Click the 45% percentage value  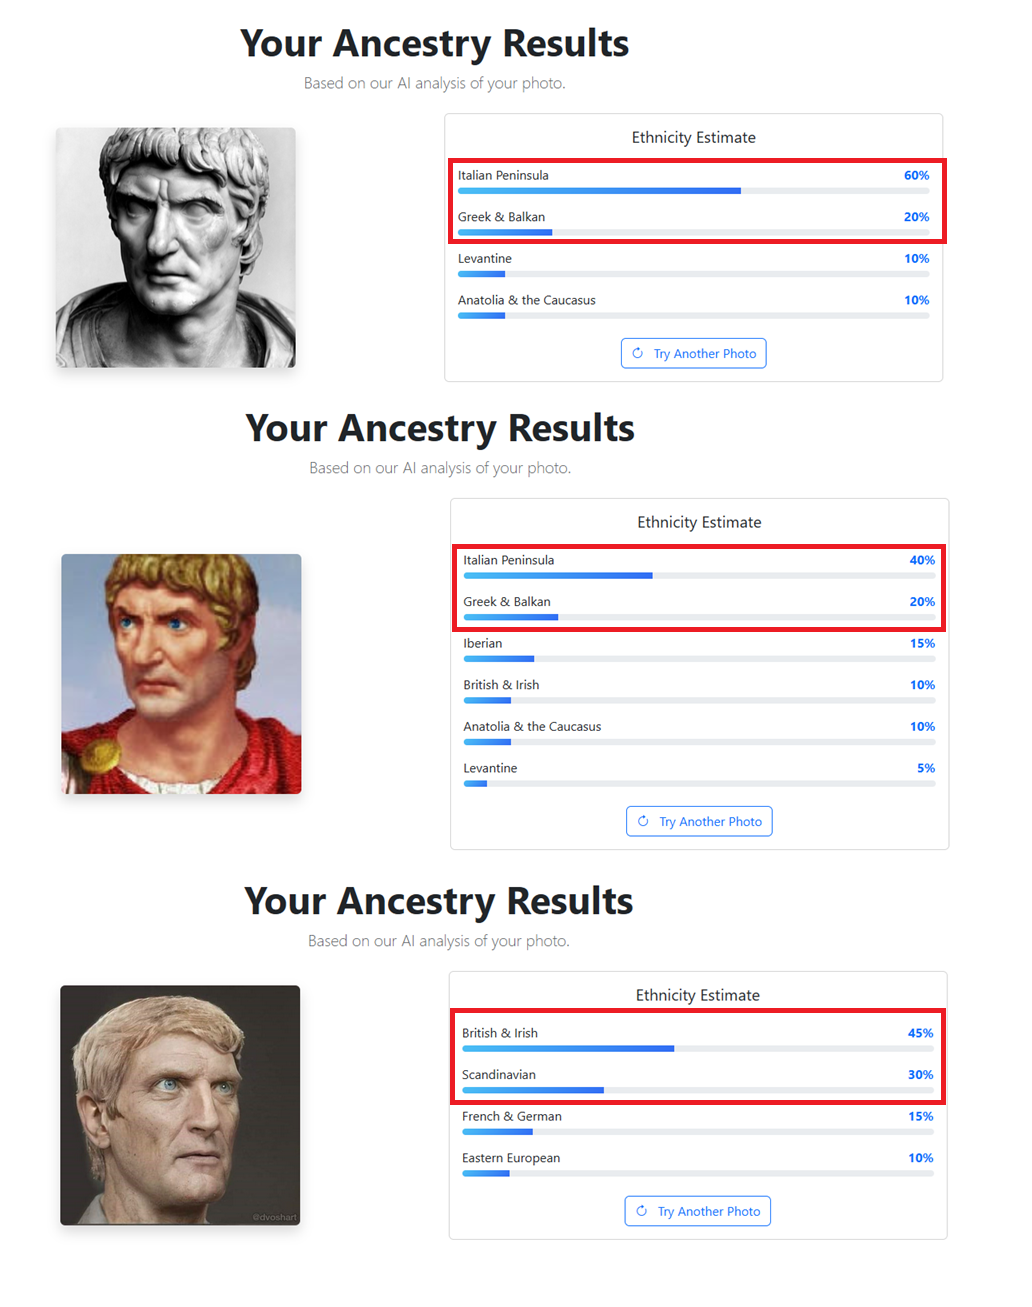coord(921,1033)
